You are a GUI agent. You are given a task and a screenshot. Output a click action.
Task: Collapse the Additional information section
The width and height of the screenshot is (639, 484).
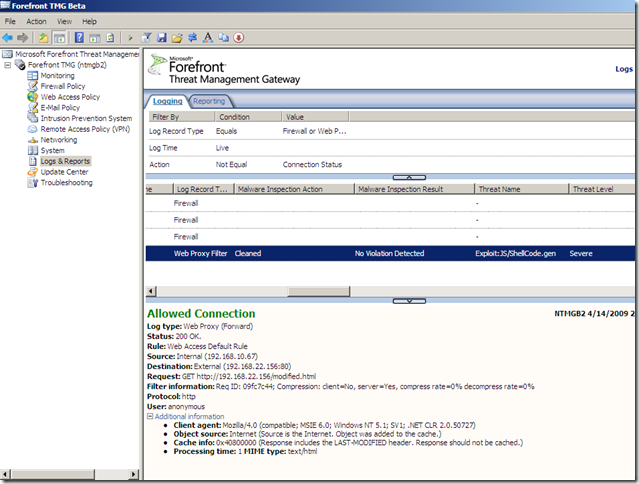pyautogui.click(x=150, y=416)
